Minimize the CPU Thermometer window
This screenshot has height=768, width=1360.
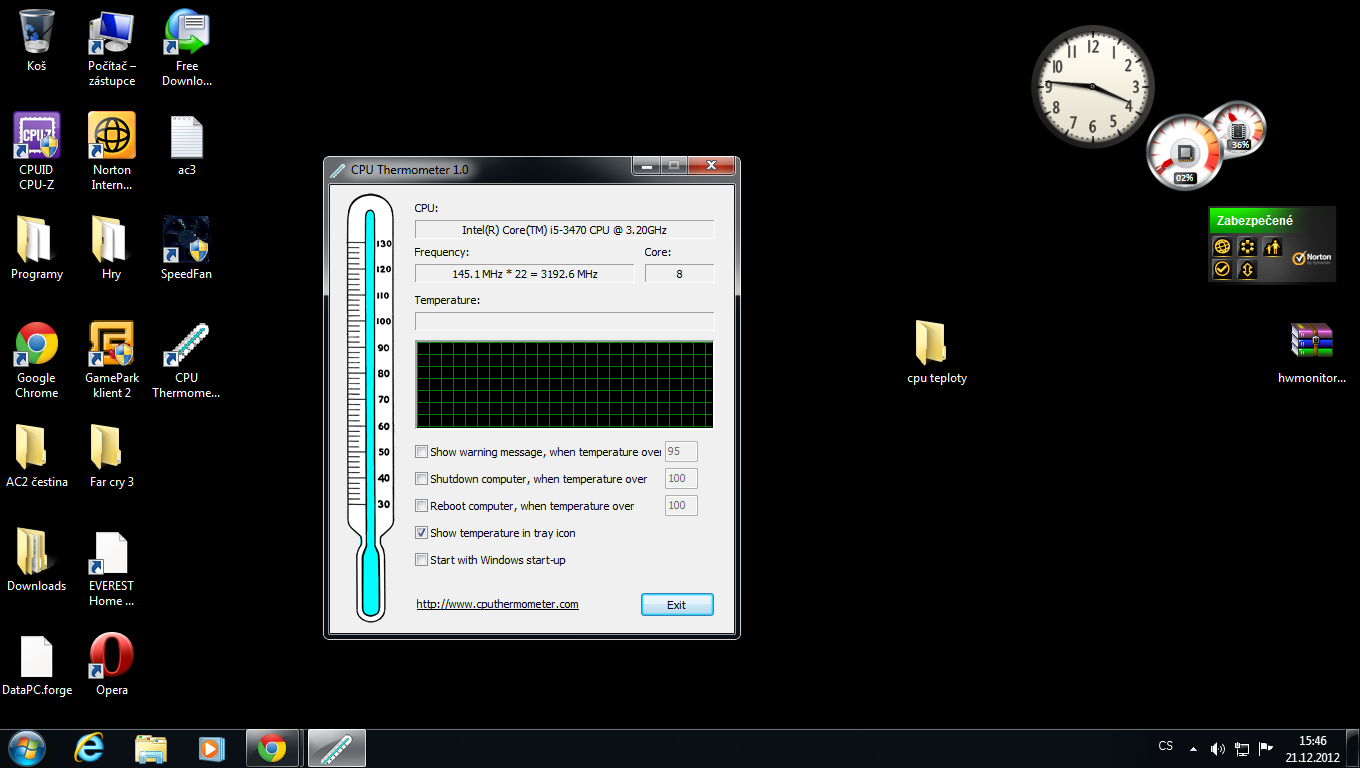click(647, 165)
